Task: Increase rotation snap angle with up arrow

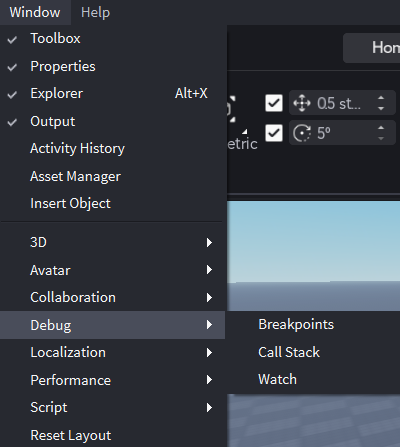Action: click(381, 128)
